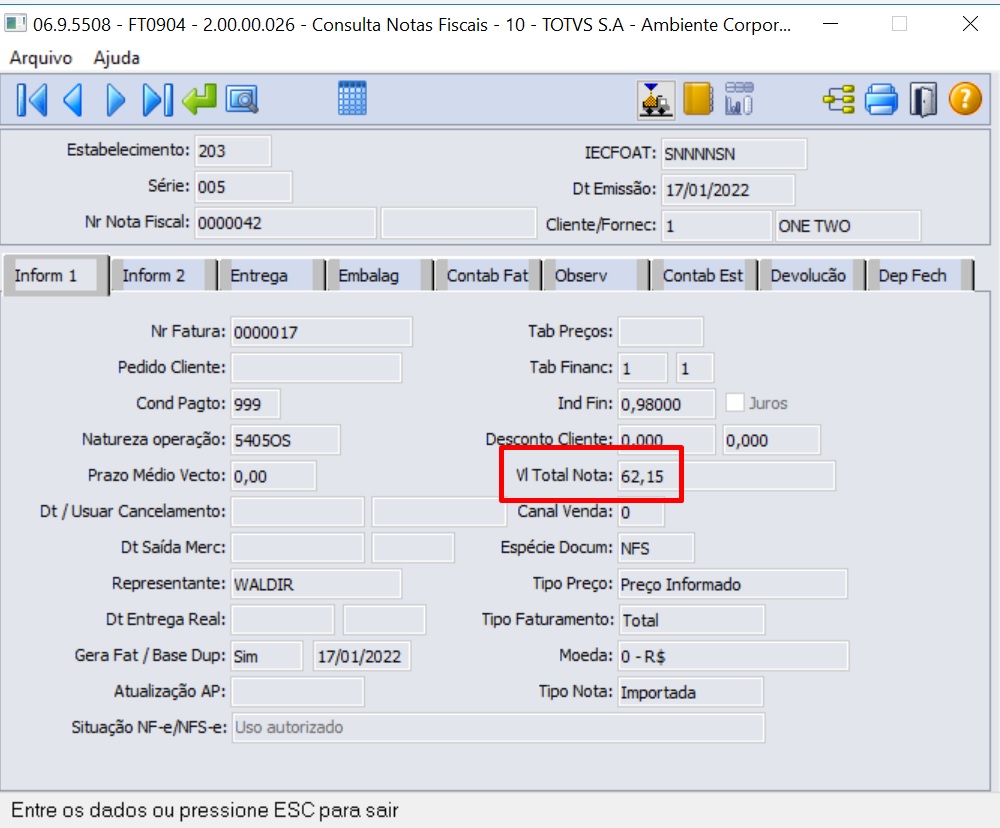Click the Série field with 005
The width and height of the screenshot is (1000, 828).
click(243, 187)
